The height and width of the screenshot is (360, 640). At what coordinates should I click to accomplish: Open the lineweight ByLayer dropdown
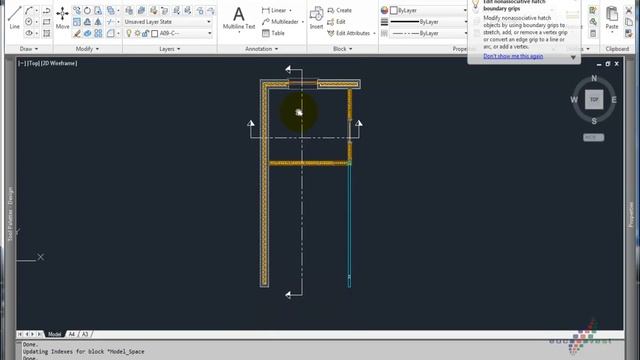click(428, 22)
